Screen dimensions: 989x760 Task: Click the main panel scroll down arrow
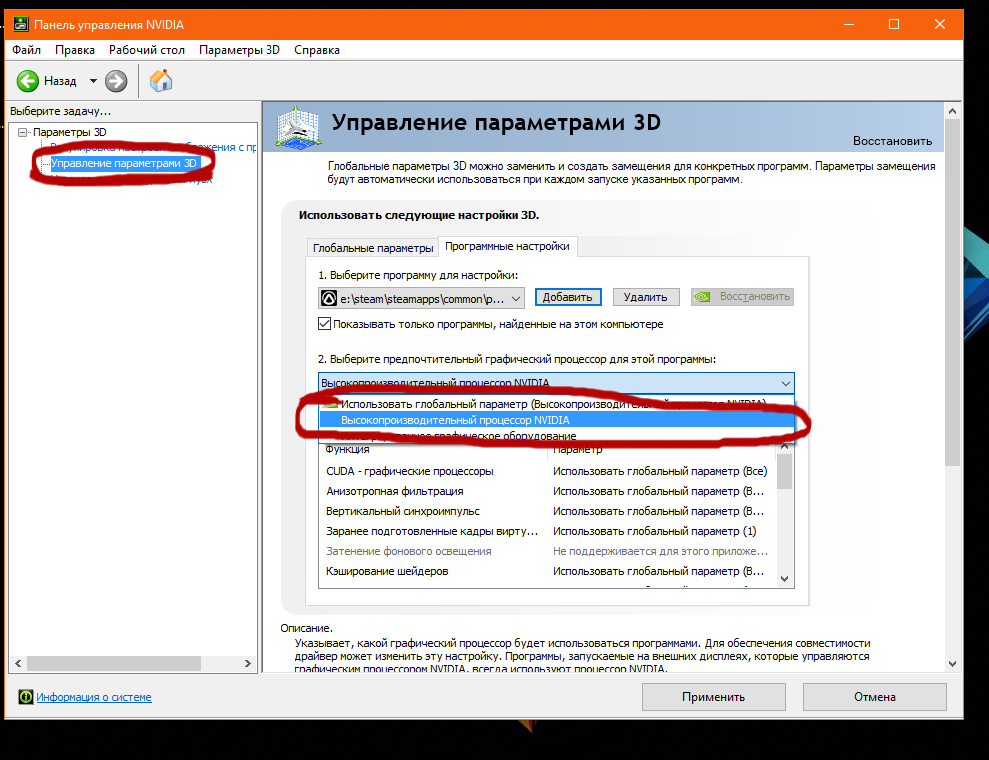952,664
